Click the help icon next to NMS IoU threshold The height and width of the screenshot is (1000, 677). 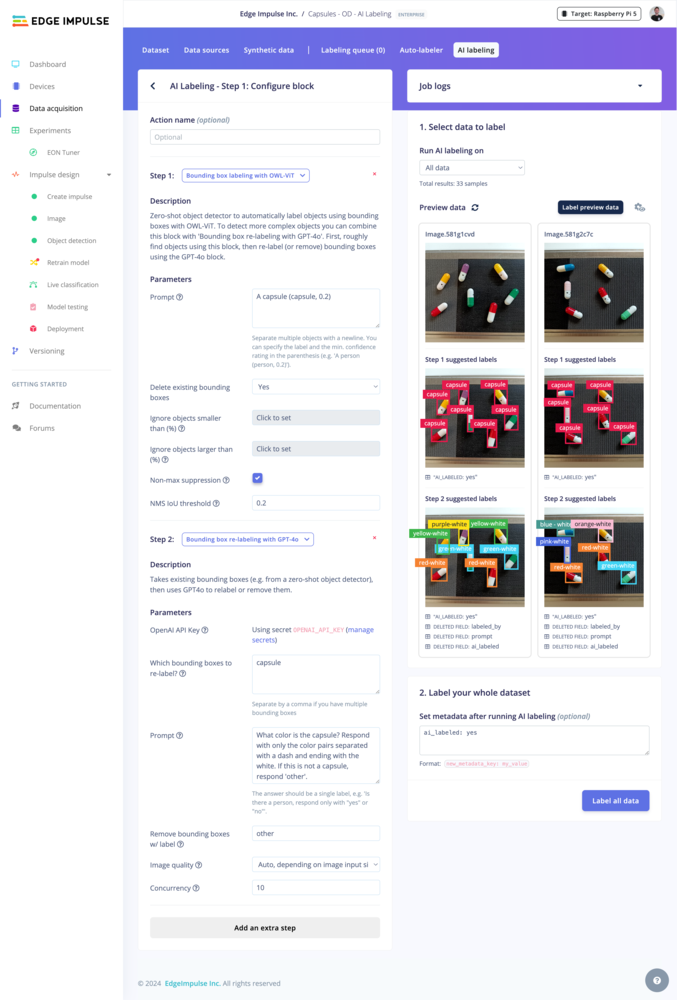[216, 503]
